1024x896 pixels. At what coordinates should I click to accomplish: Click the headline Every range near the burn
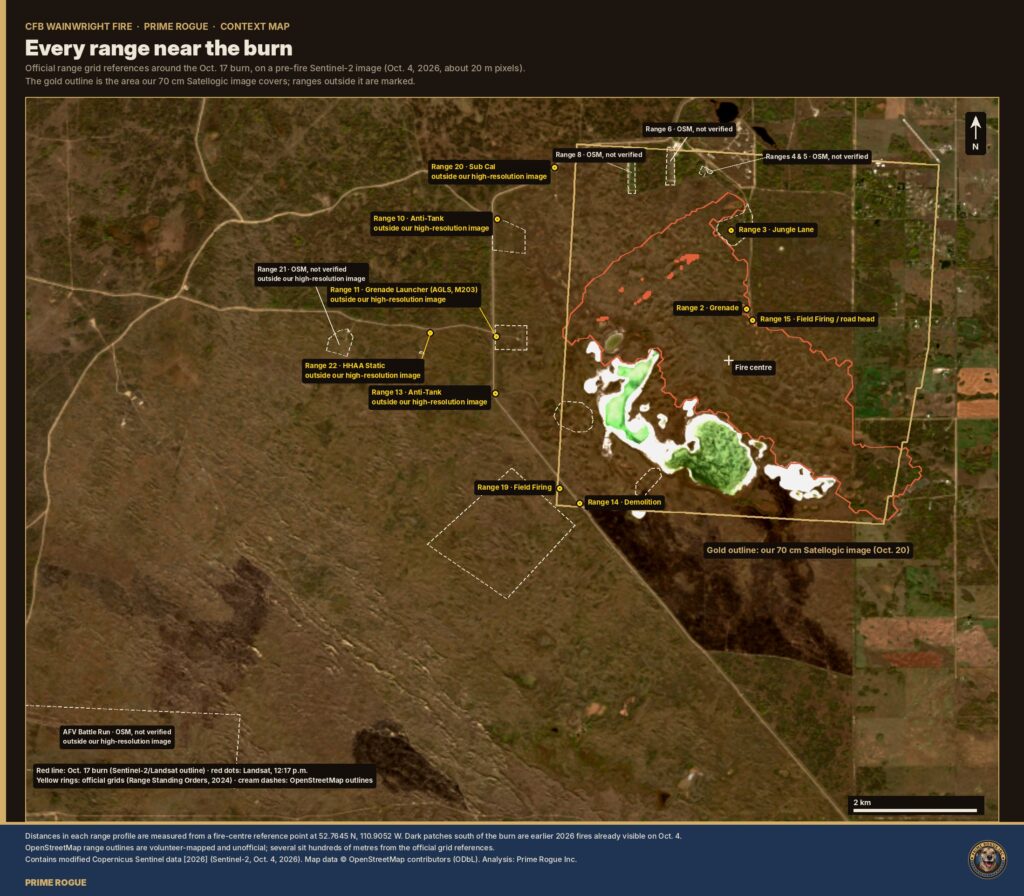[x=159, y=48]
